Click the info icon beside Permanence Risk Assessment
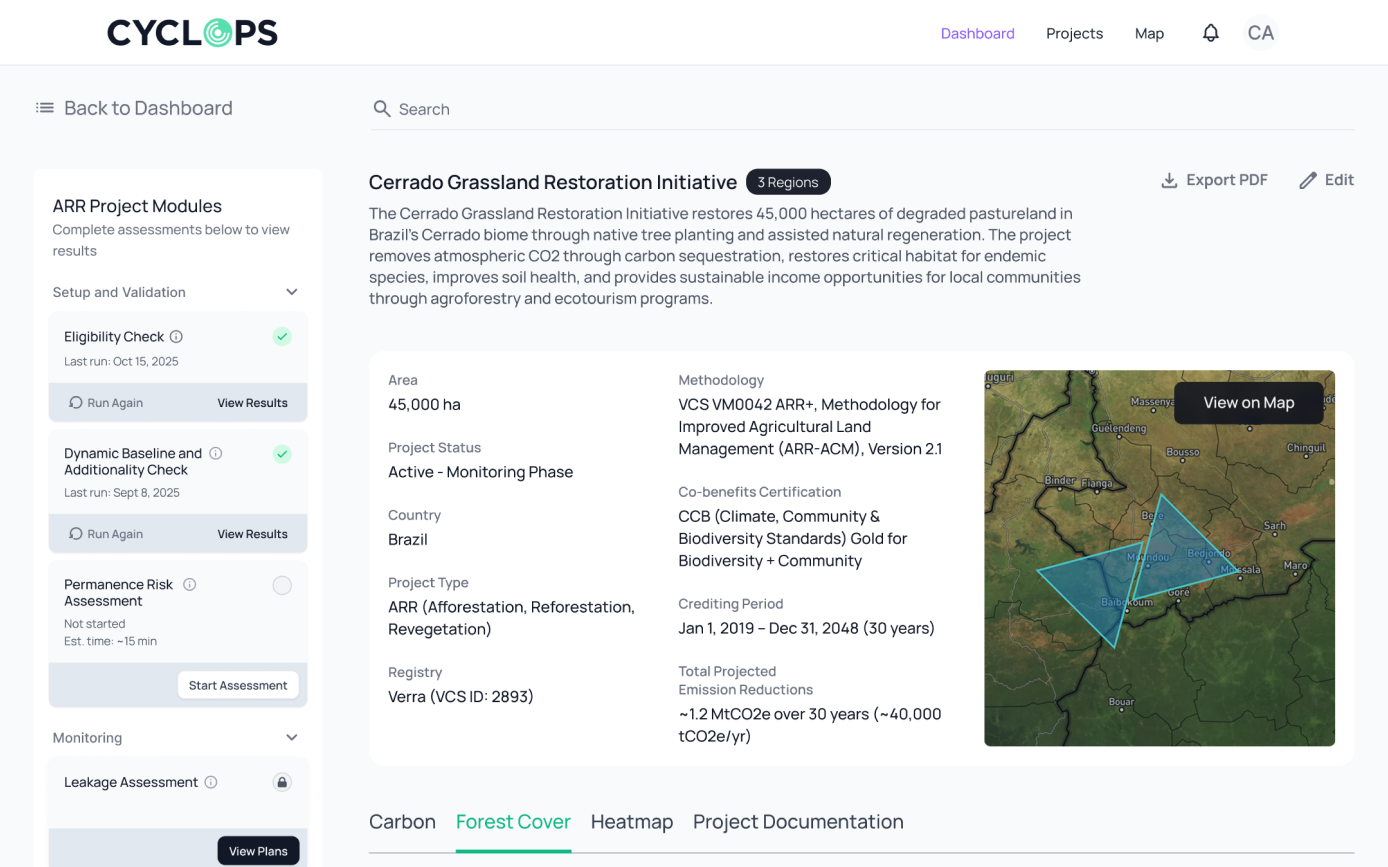1388x867 pixels. pos(189,585)
